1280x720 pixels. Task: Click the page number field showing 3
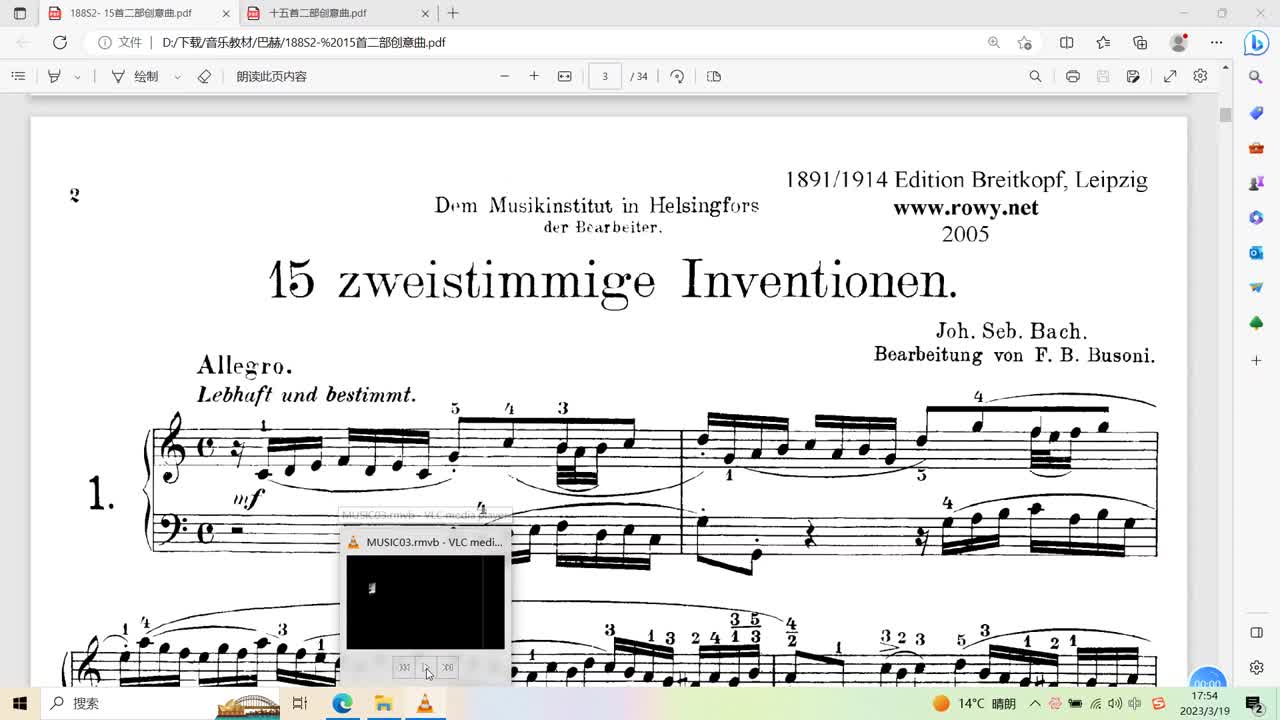coord(605,76)
